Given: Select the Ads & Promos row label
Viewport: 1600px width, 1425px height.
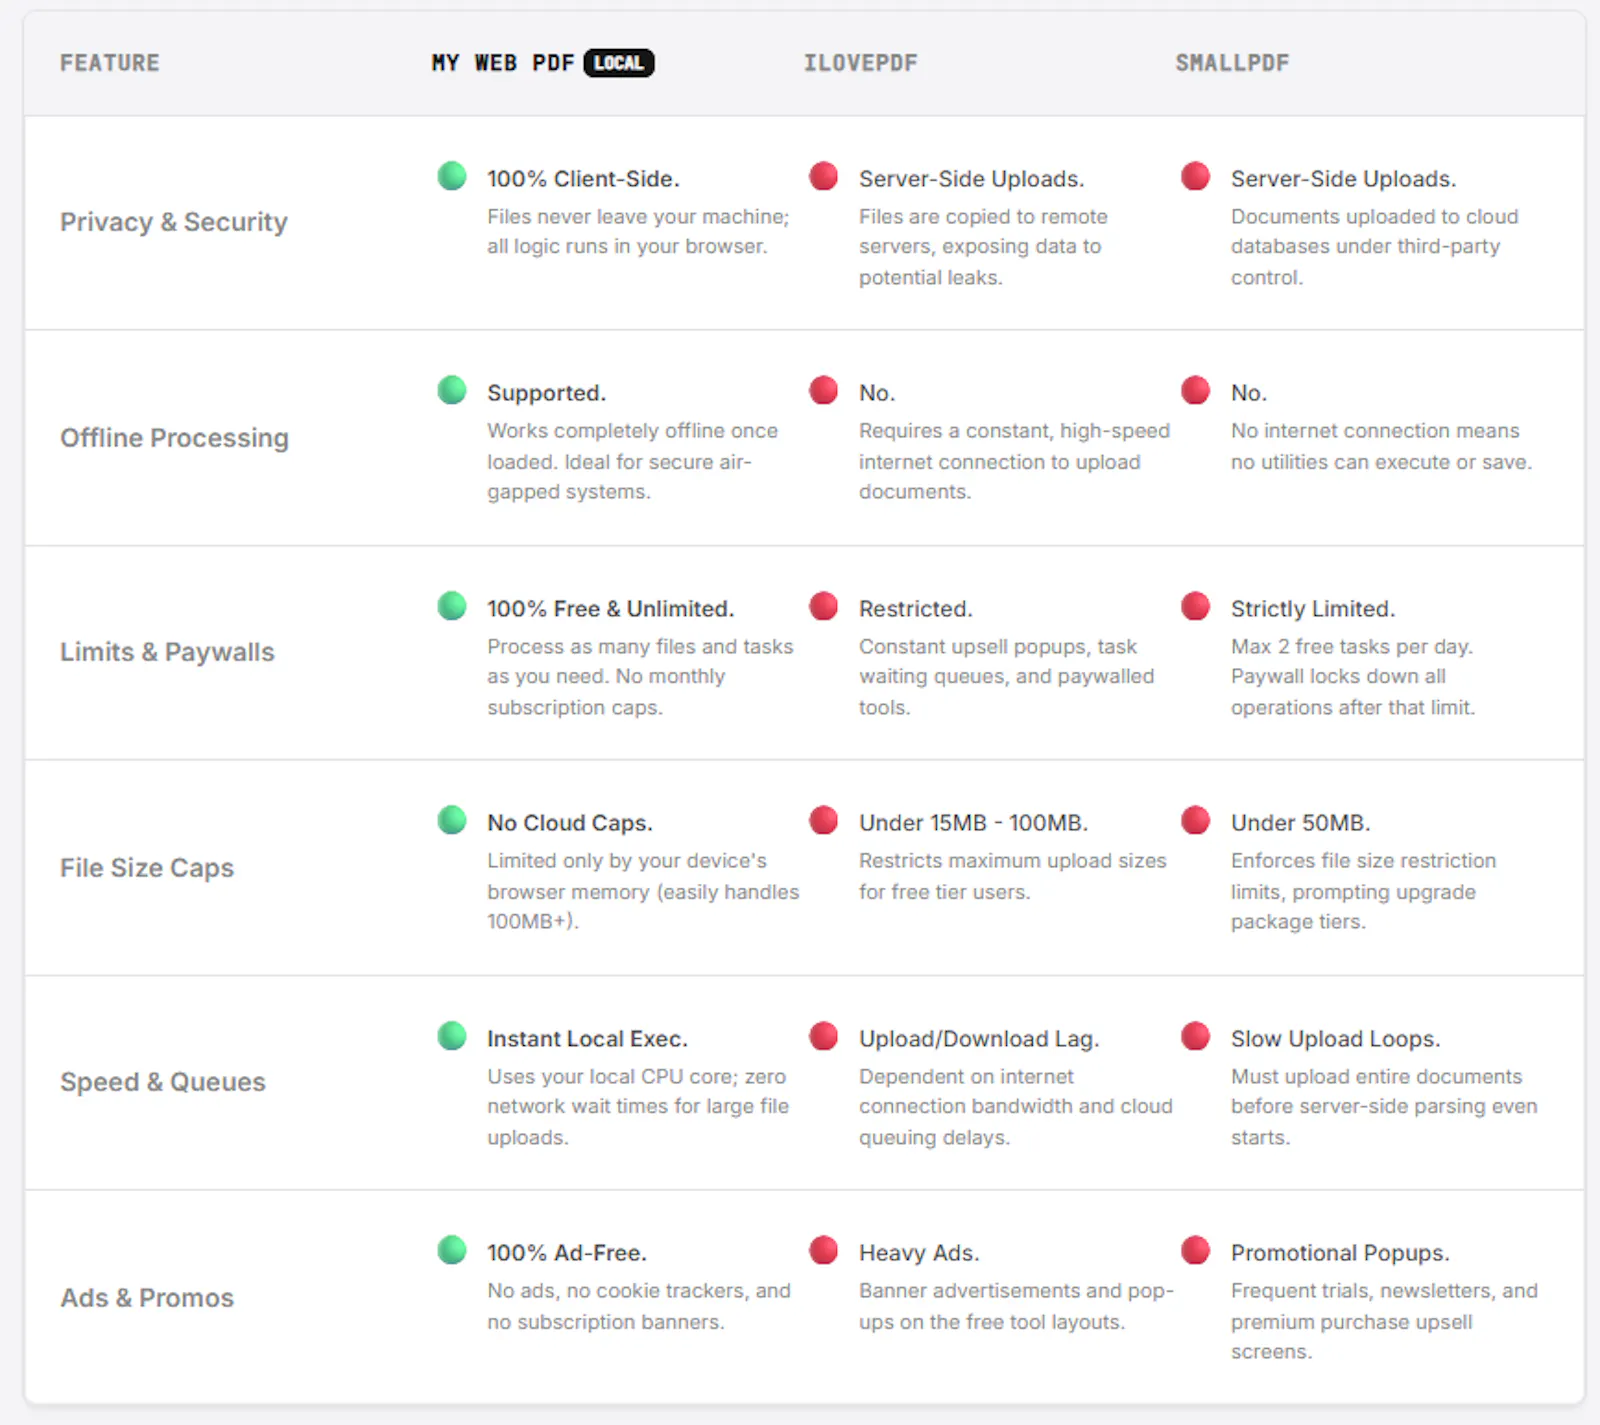Looking at the screenshot, I should coord(147,1298).
